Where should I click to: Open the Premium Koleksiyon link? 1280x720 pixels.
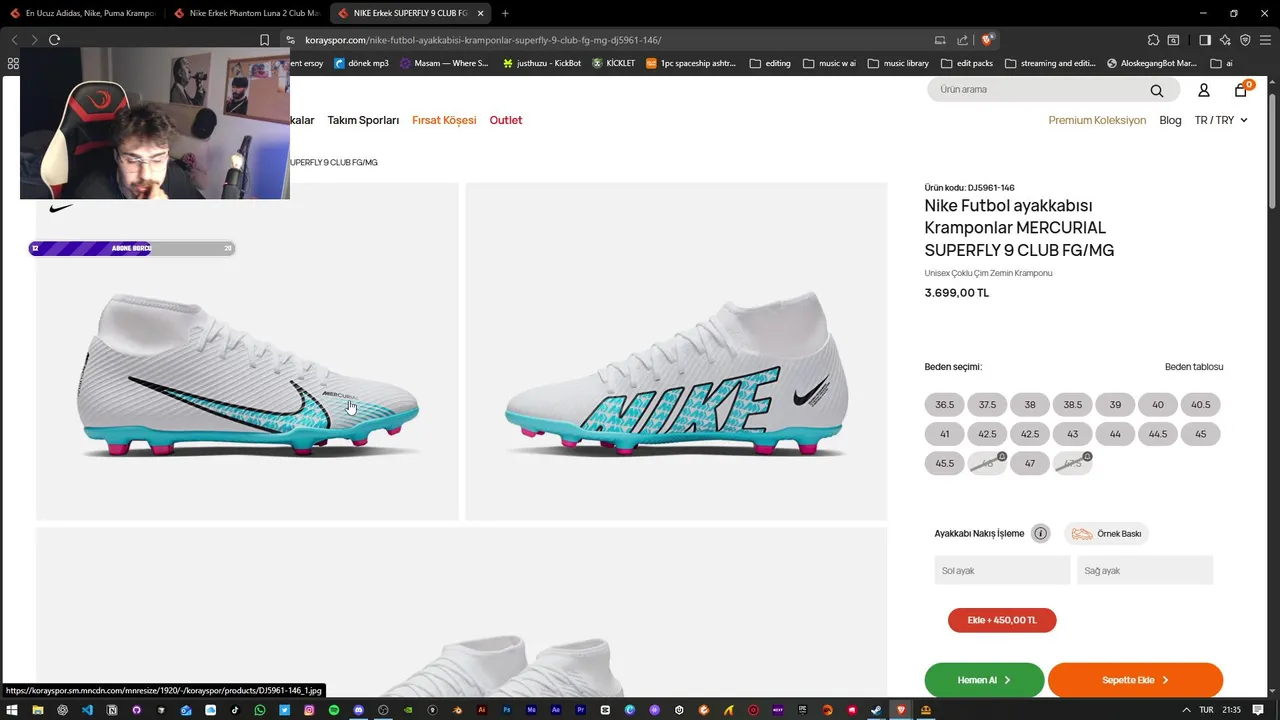click(1097, 120)
